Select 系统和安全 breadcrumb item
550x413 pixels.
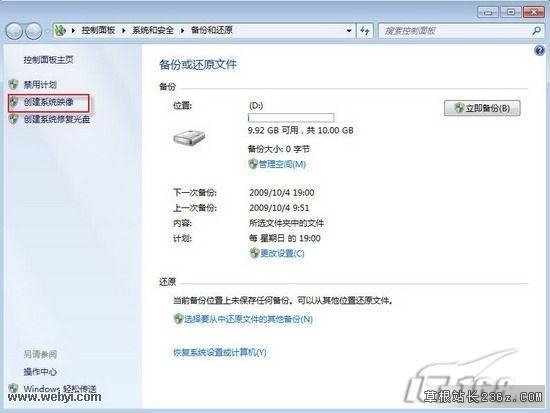click(x=153, y=31)
